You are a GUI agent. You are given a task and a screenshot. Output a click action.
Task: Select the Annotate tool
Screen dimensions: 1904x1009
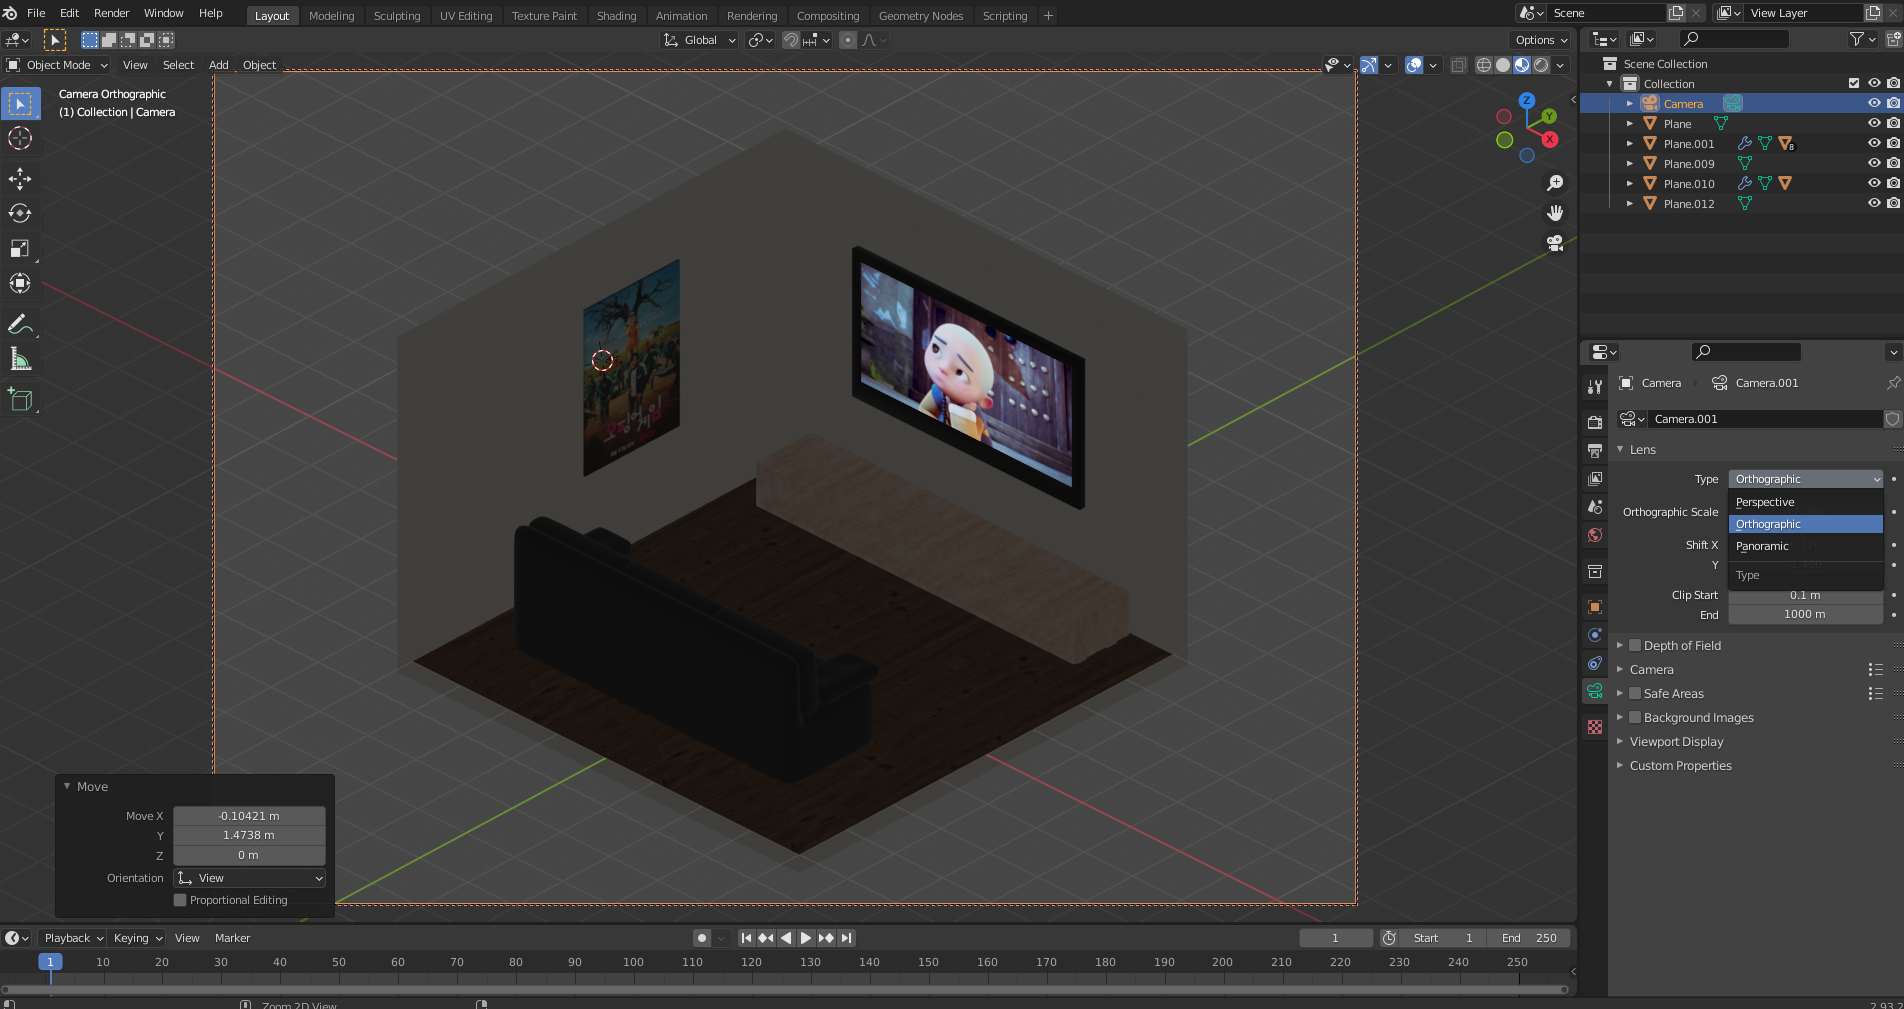[20, 324]
